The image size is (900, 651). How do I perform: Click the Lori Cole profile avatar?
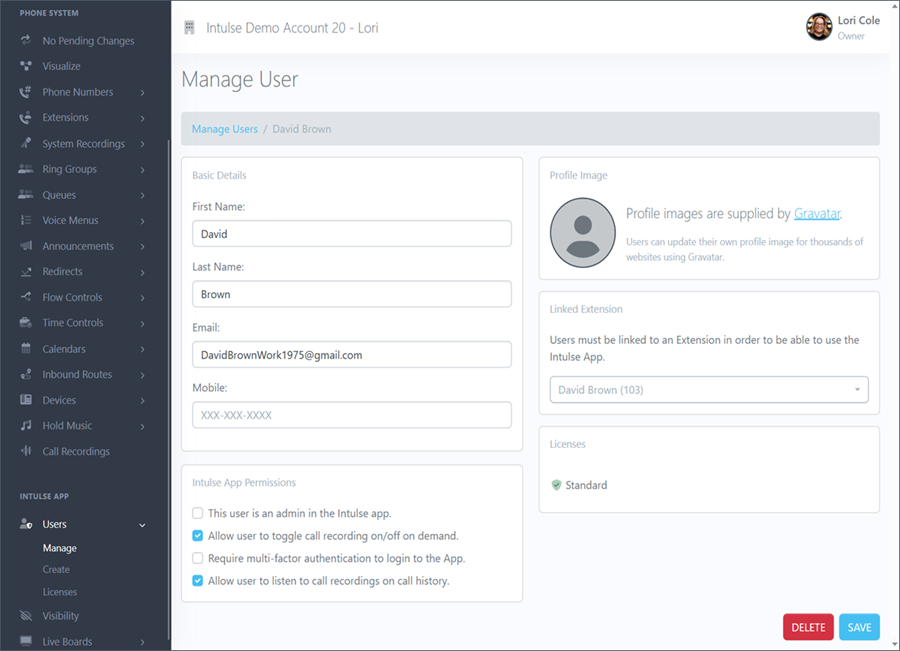click(819, 27)
